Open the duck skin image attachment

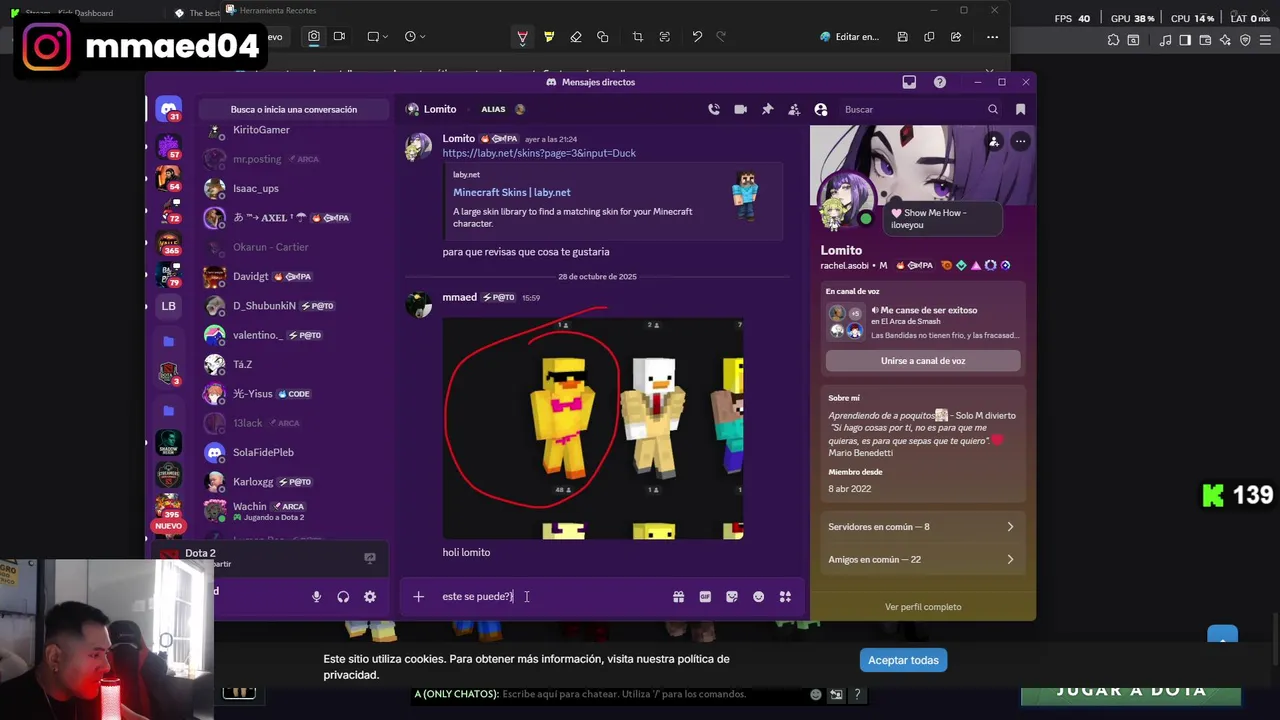[x=593, y=428]
